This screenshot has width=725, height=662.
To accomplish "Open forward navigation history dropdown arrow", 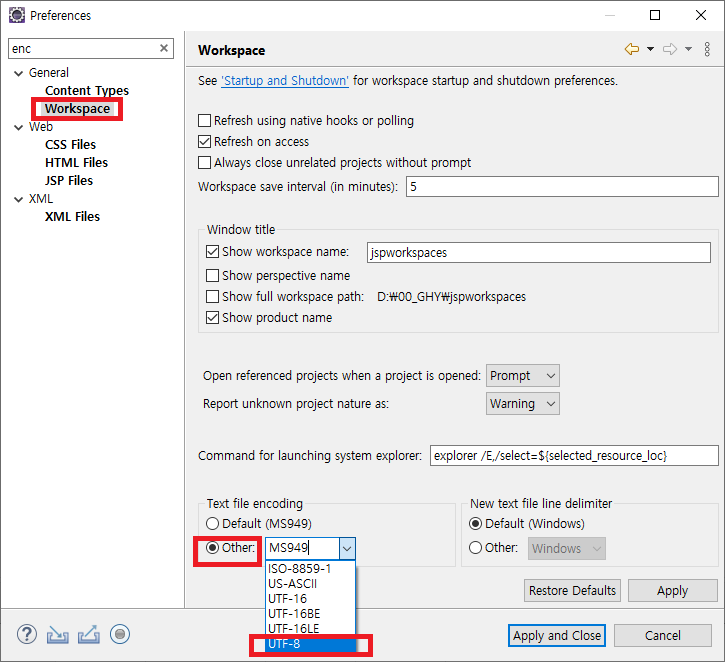I will coord(688,49).
